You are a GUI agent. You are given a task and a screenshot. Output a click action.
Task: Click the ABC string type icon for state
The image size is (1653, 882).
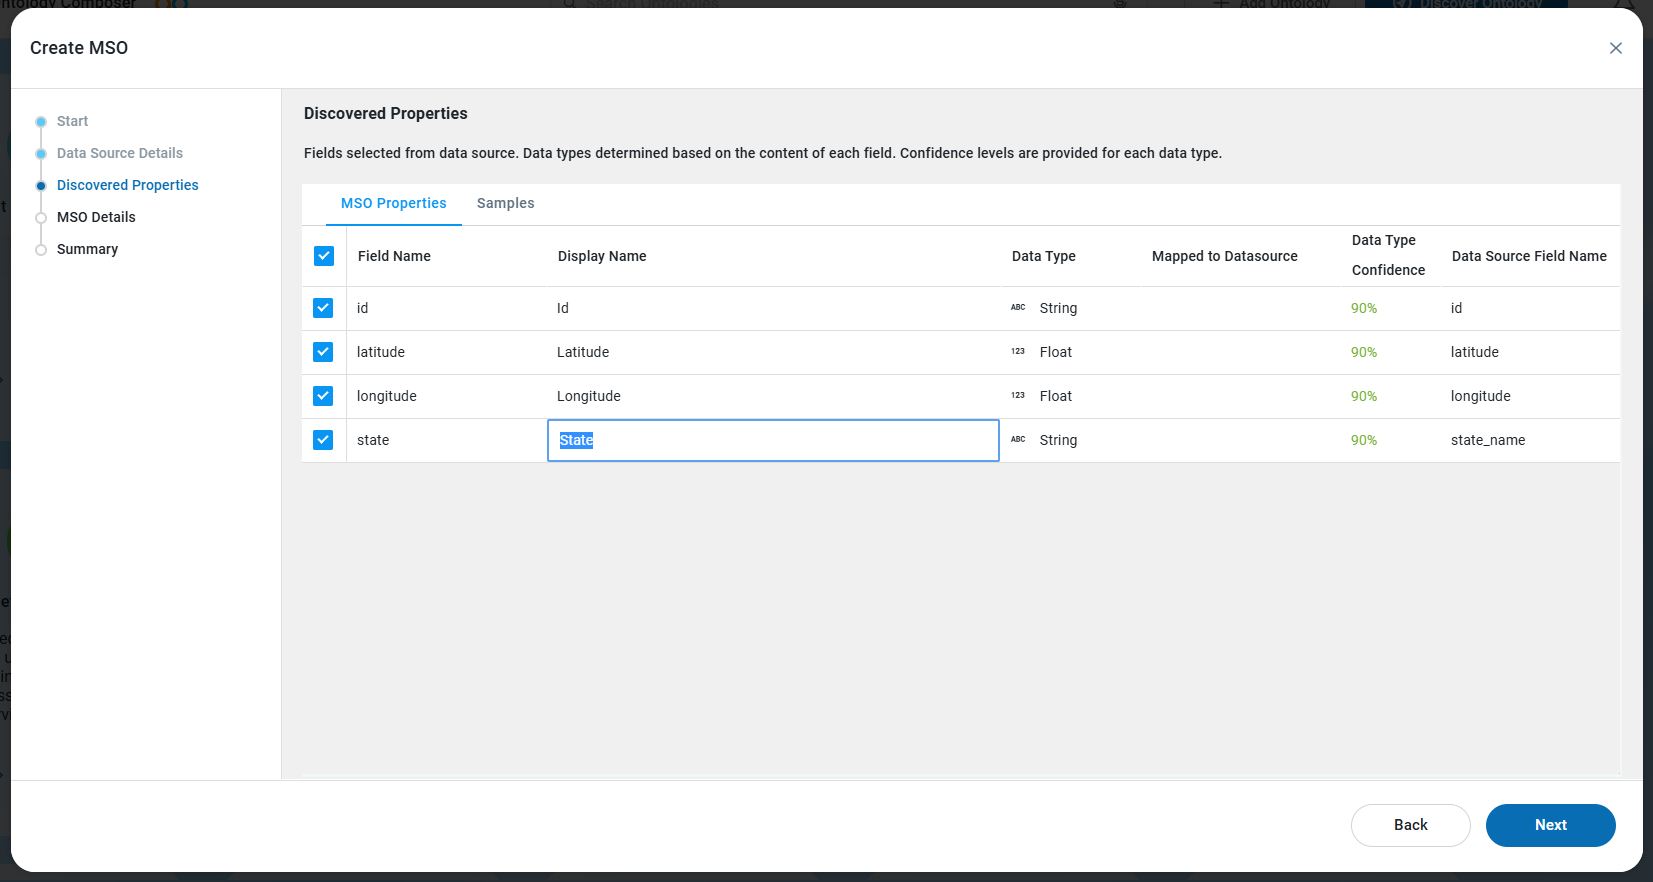point(1018,440)
